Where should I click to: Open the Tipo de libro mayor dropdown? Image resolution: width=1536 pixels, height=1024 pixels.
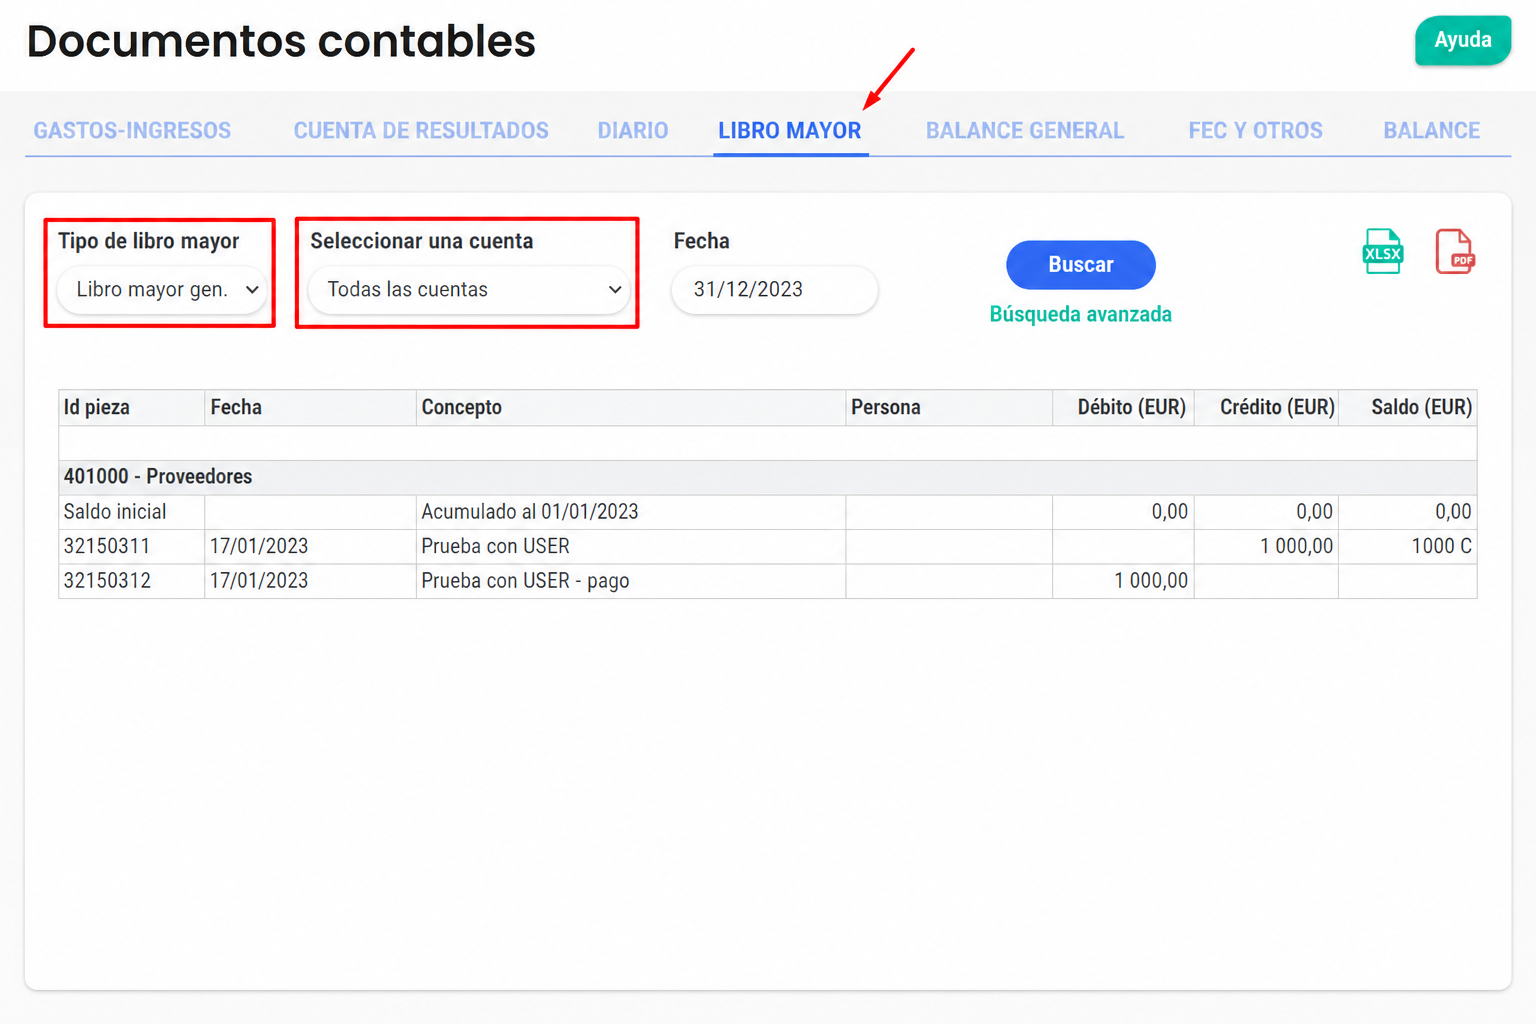[x=162, y=290]
